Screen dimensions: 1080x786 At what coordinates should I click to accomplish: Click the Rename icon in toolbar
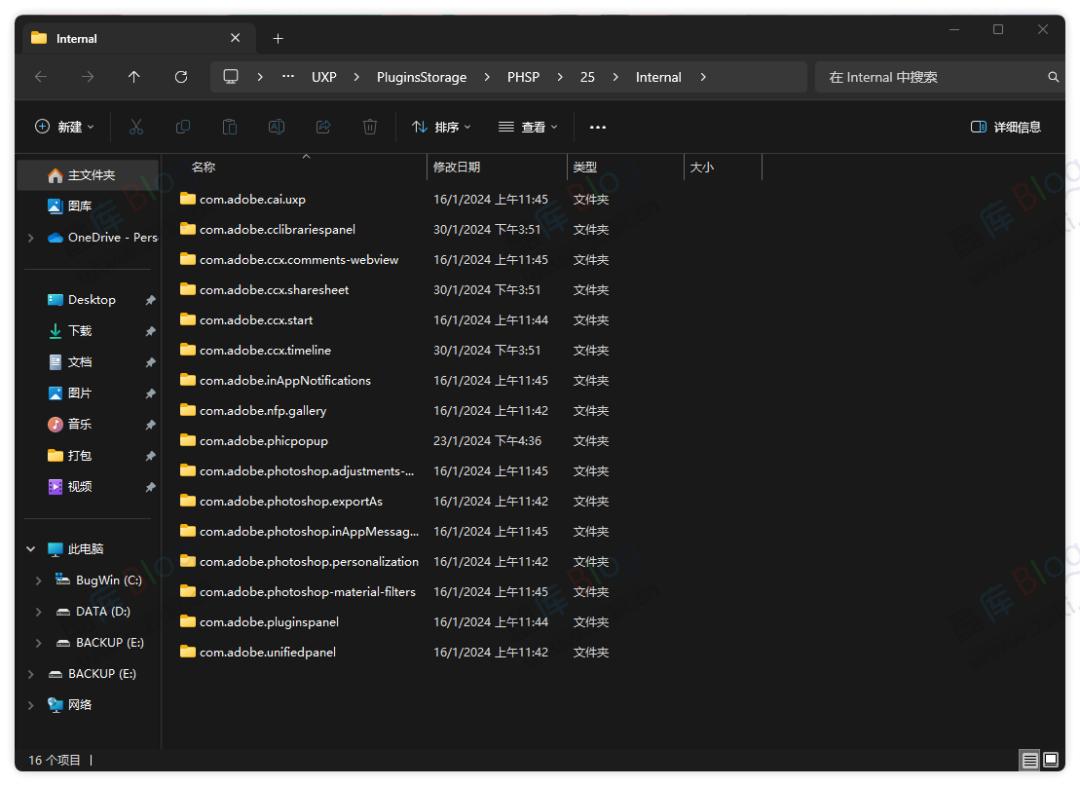(276, 127)
